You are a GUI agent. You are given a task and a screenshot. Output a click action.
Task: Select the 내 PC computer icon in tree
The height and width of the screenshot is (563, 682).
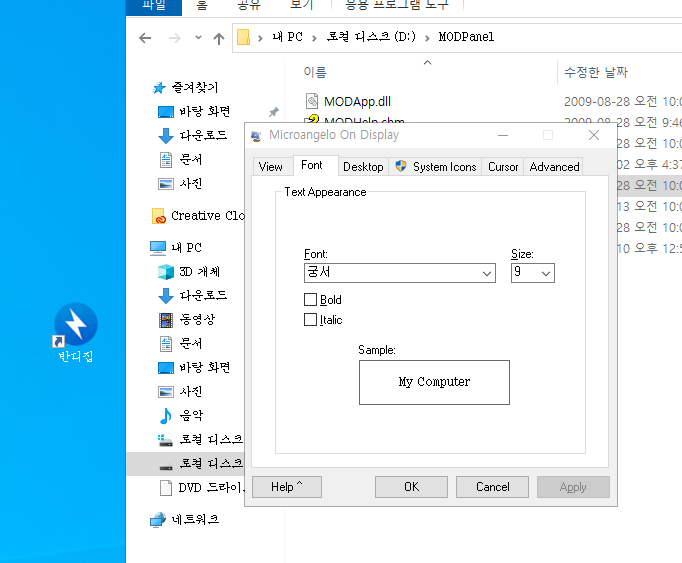click(158, 248)
